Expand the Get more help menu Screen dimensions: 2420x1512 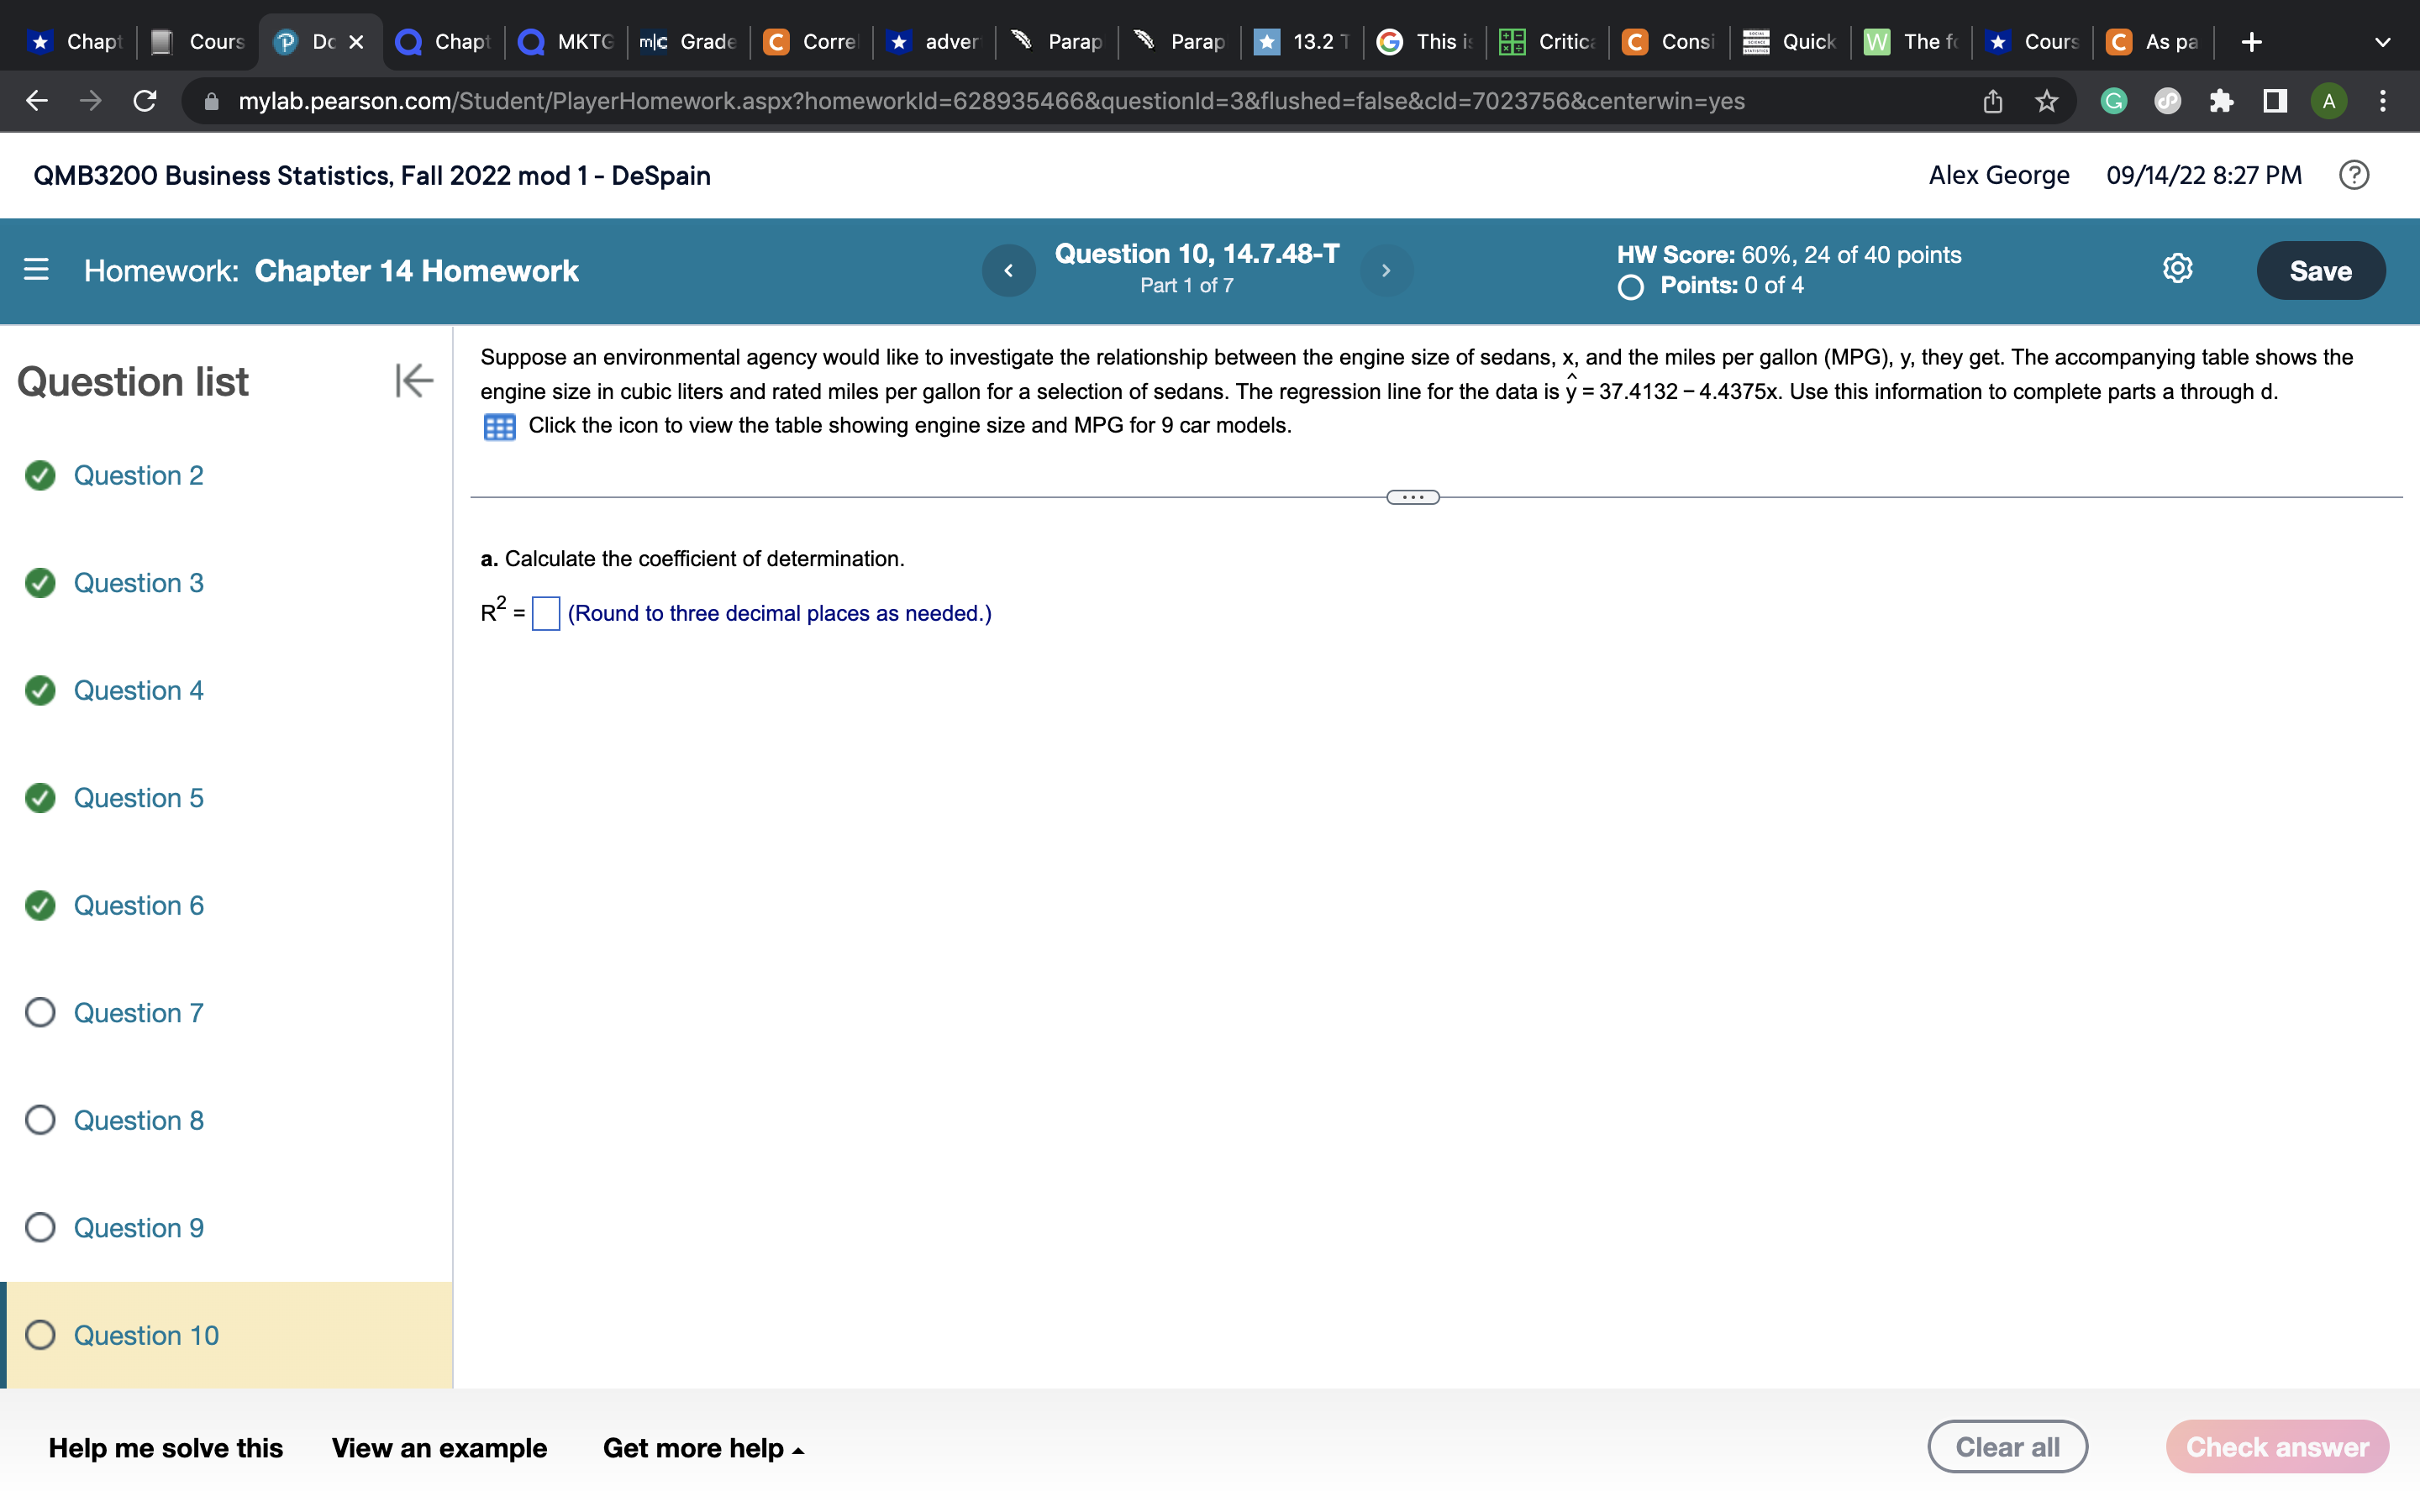703,1448
